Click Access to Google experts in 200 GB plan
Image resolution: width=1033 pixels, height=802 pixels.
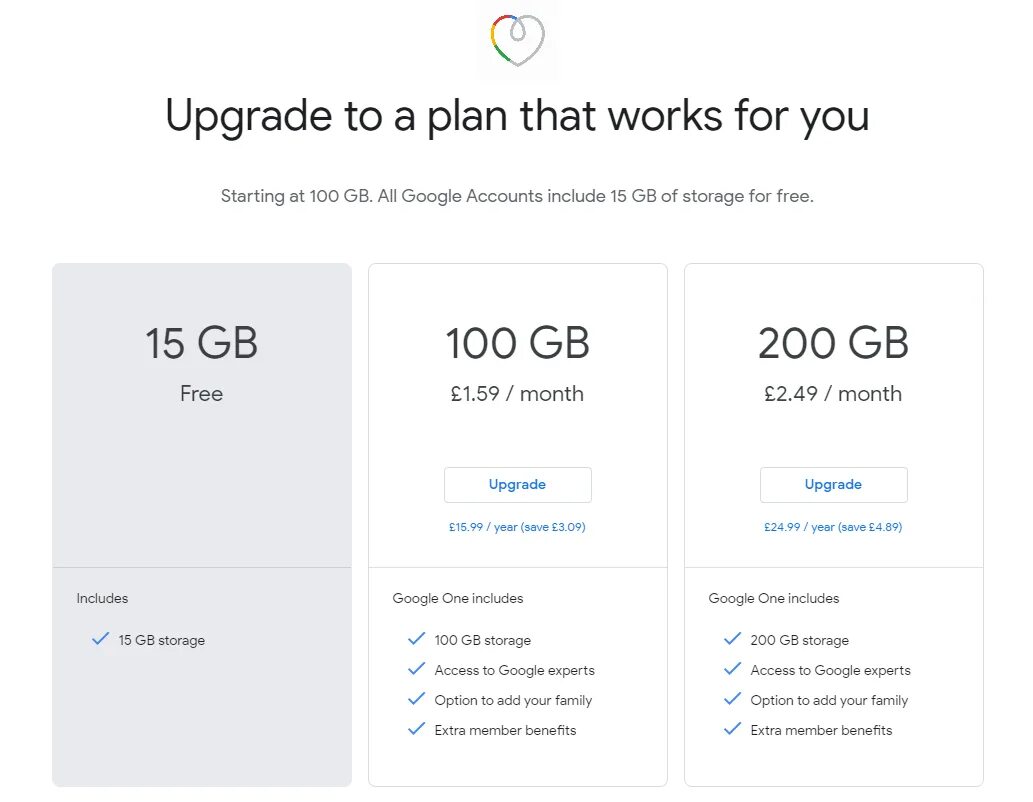[830, 670]
